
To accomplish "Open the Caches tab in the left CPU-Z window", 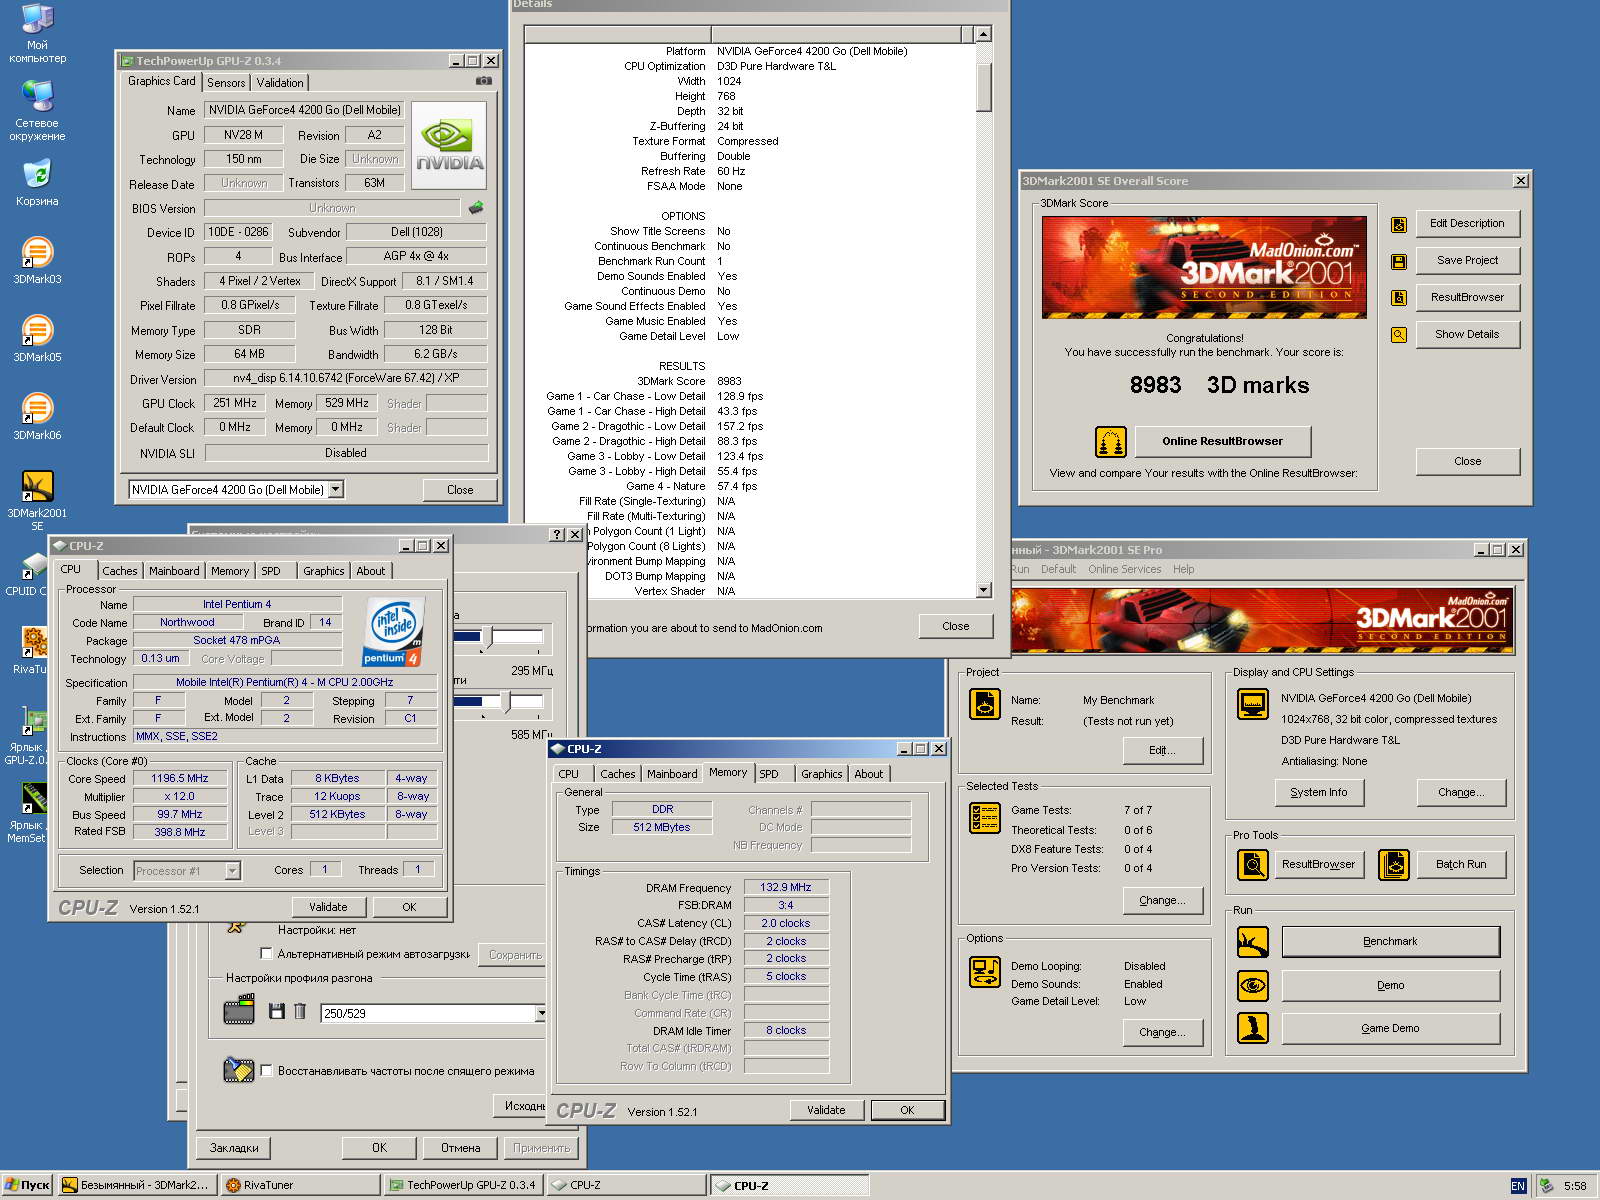I will (x=120, y=571).
